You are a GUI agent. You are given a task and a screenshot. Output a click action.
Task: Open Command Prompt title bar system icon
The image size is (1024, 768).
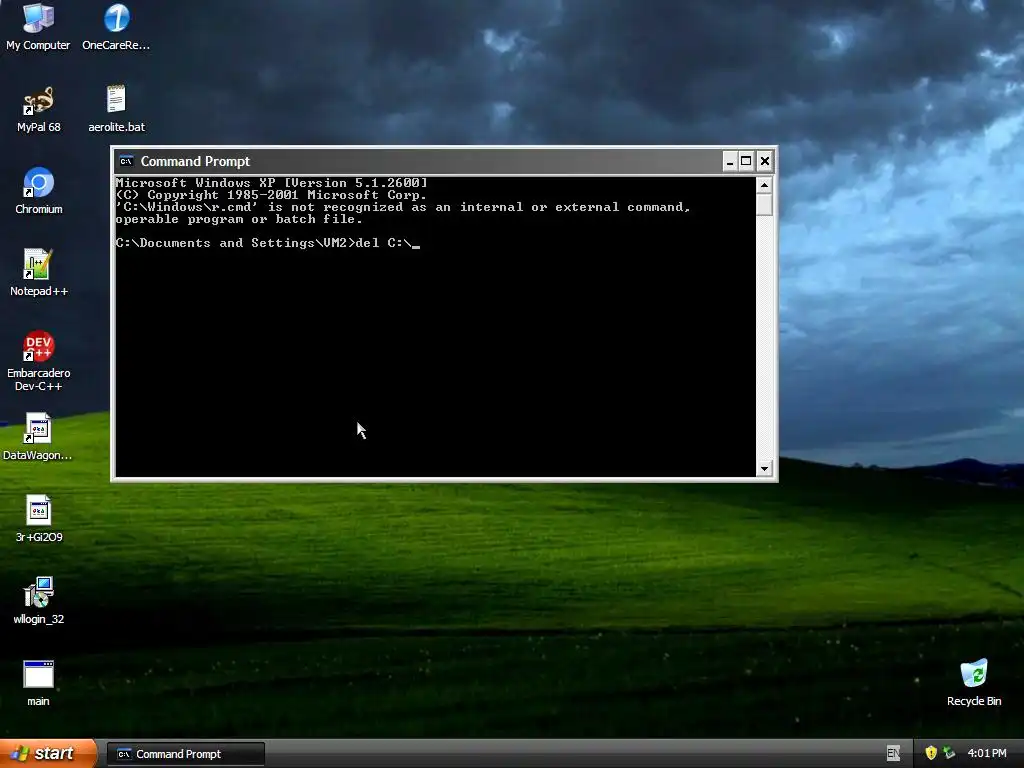click(x=126, y=161)
